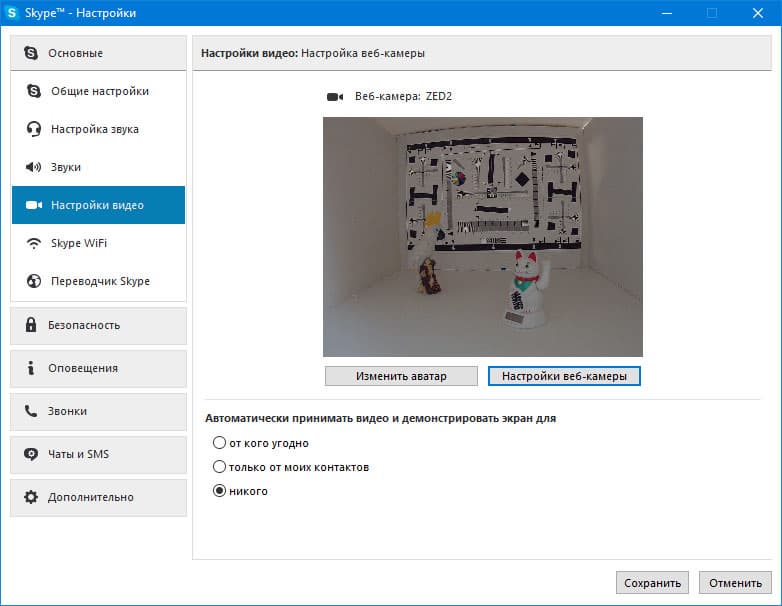
Task: Click the Skype icon beside Основные
Action: [31, 53]
